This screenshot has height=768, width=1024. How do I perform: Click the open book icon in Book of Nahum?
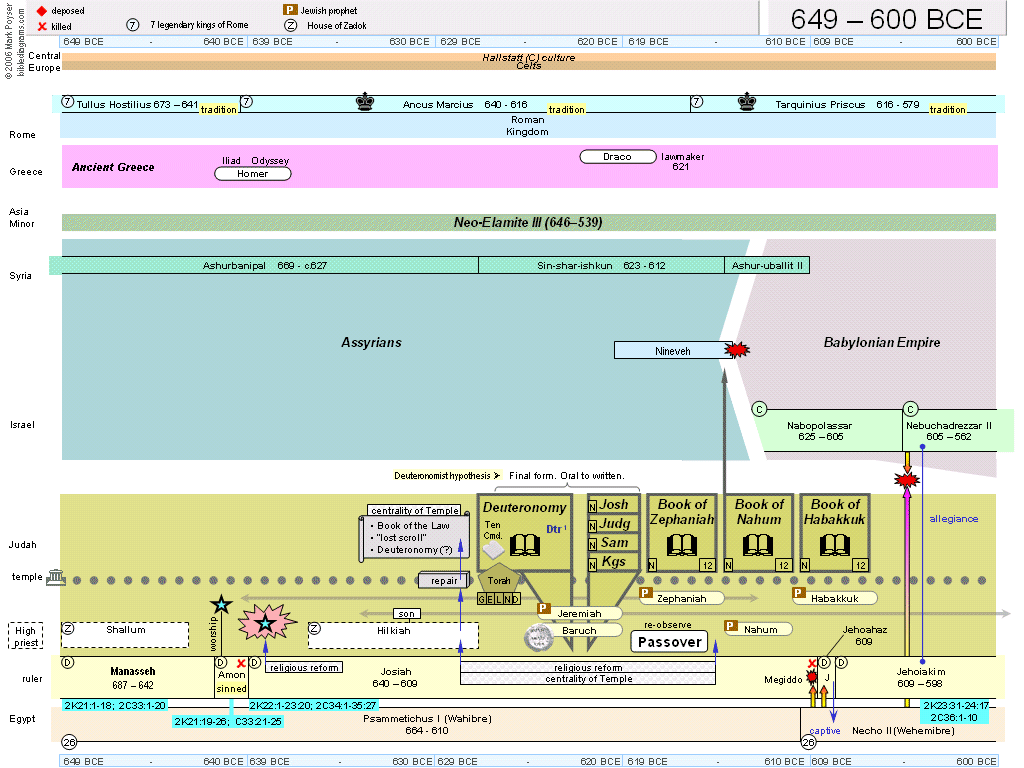click(x=758, y=545)
